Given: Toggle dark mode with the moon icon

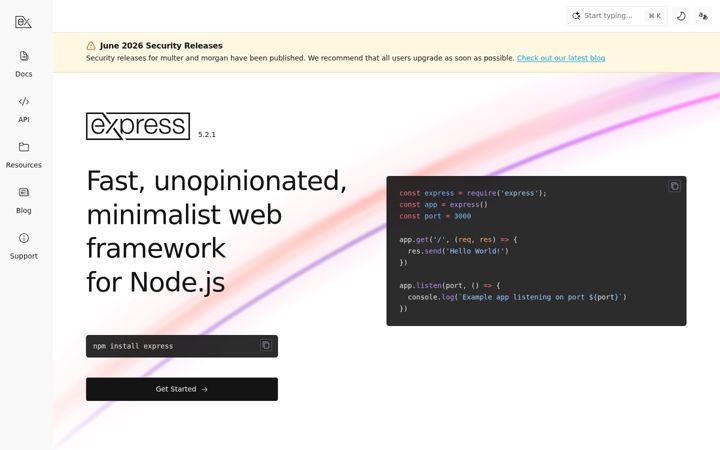Looking at the screenshot, I should click(681, 16).
